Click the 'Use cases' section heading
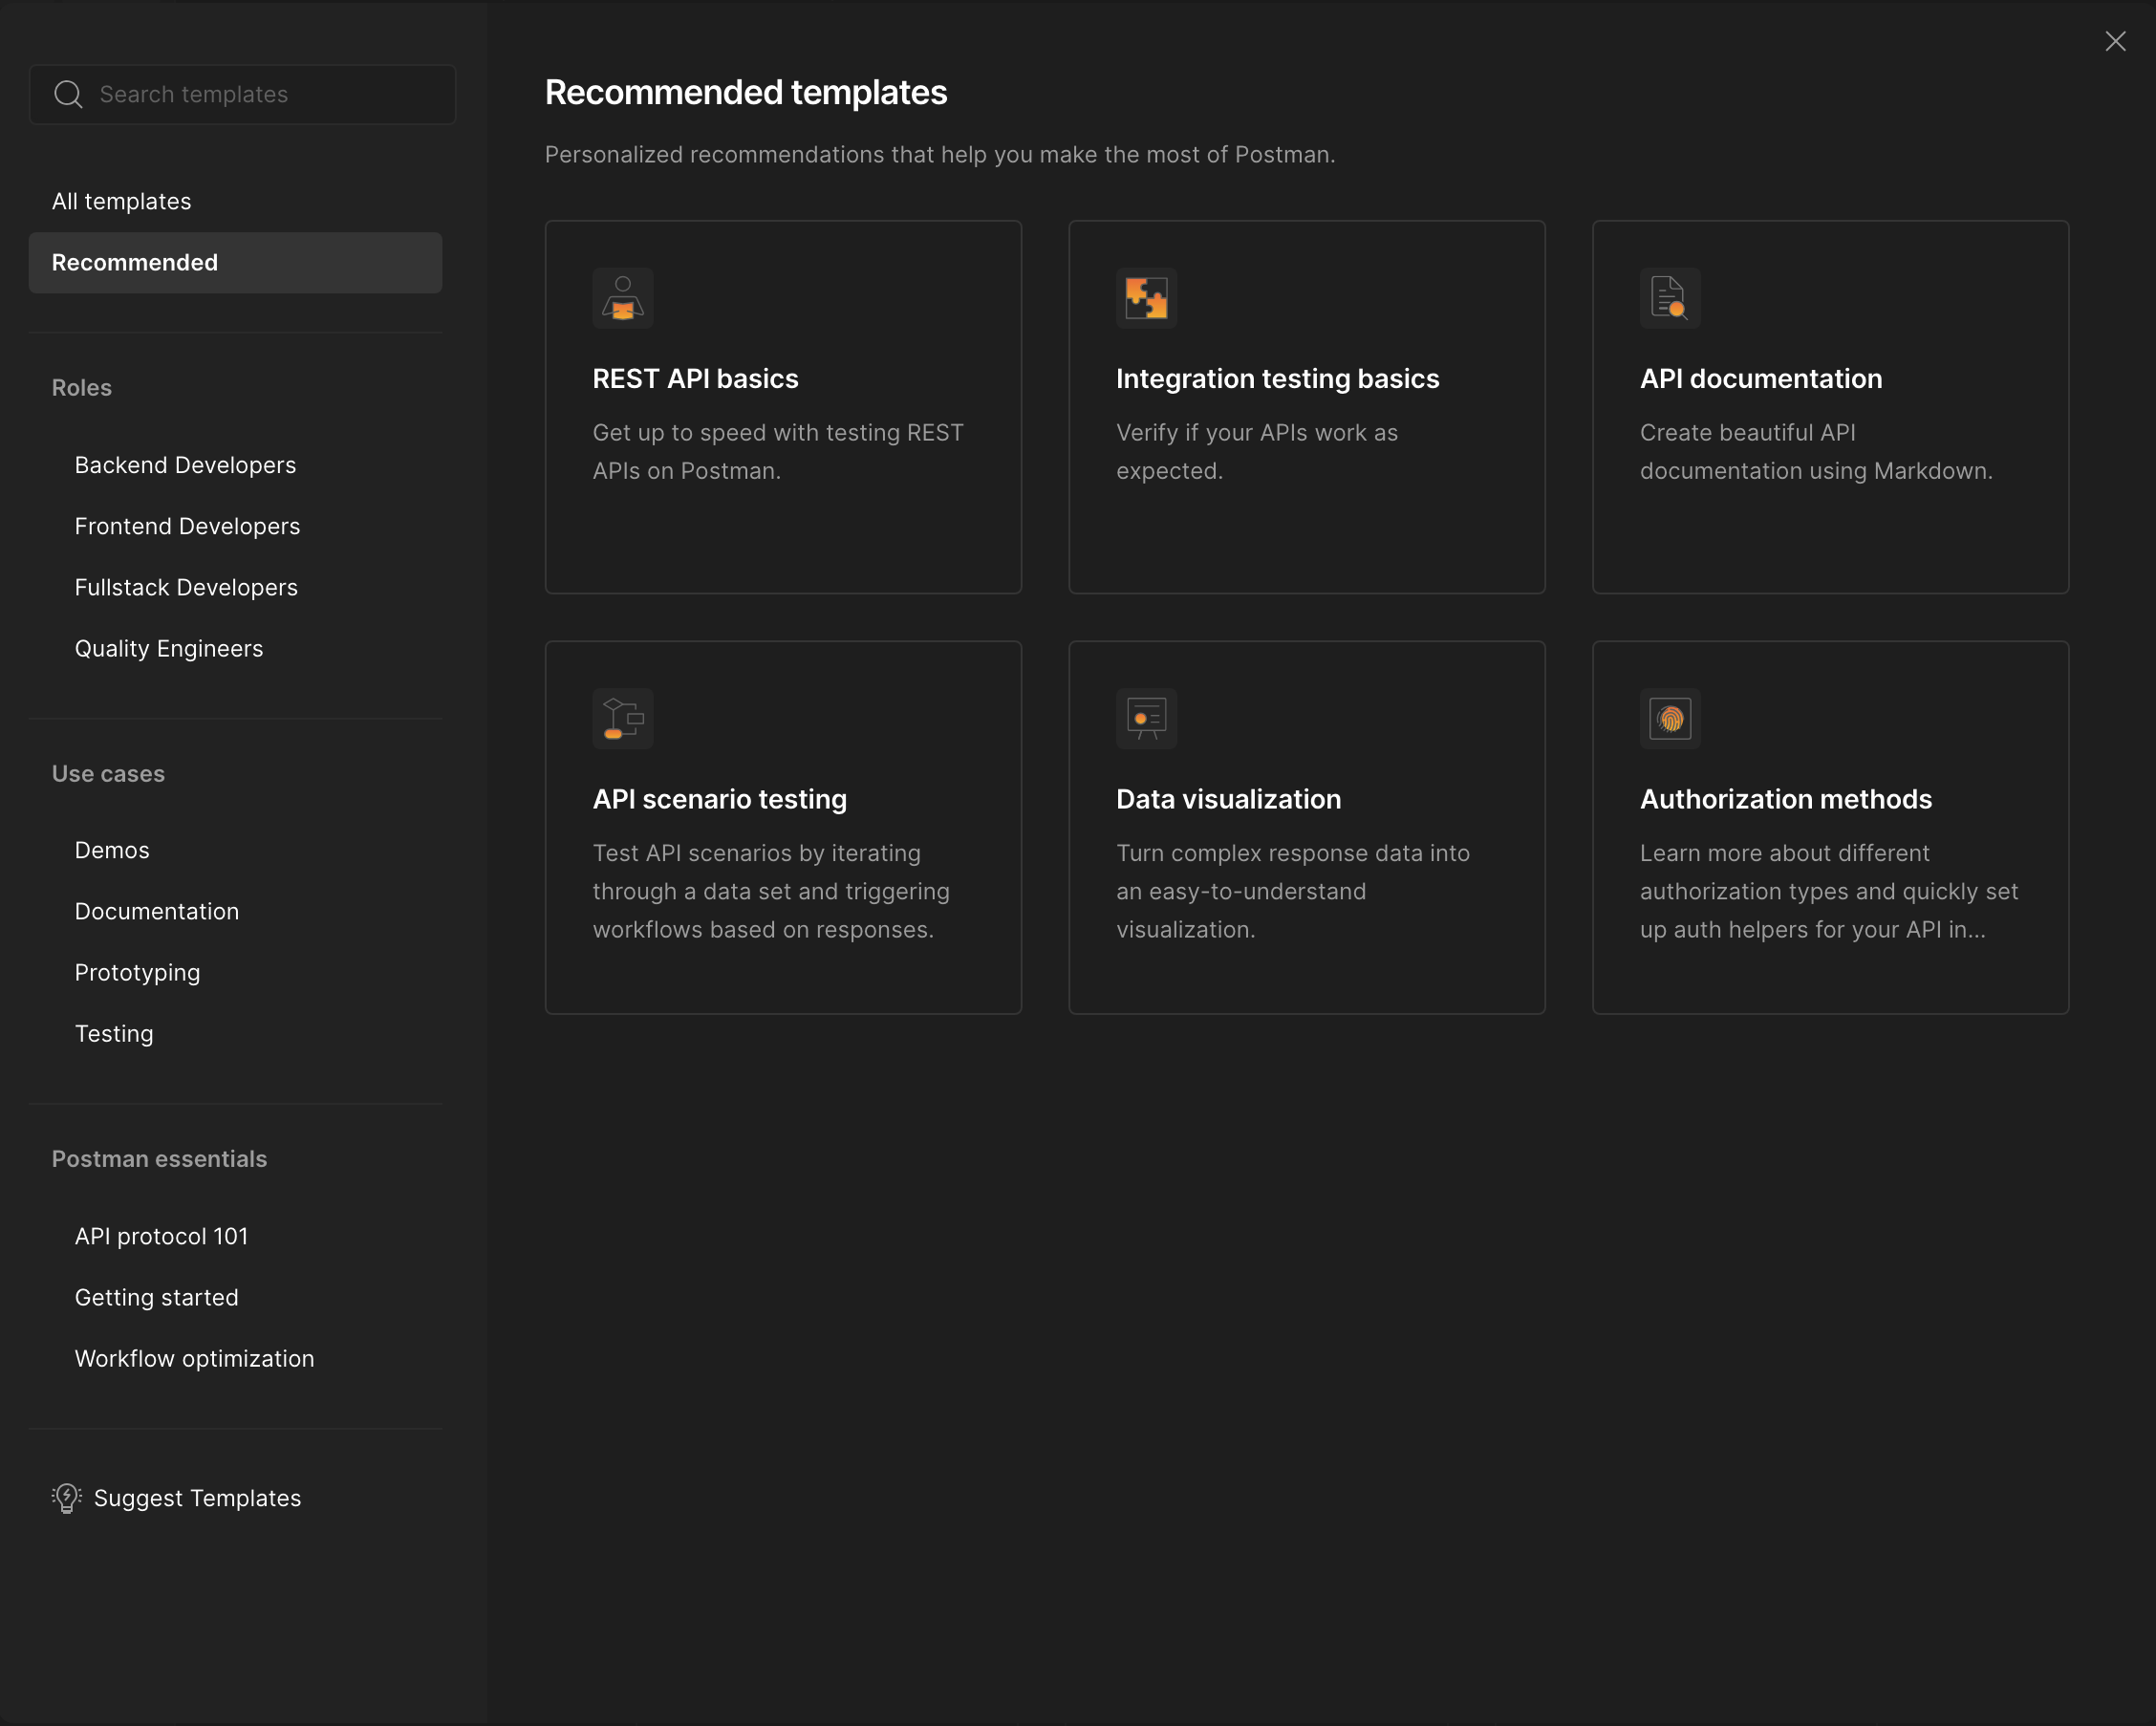This screenshot has width=2156, height=1726. pyautogui.click(x=108, y=773)
